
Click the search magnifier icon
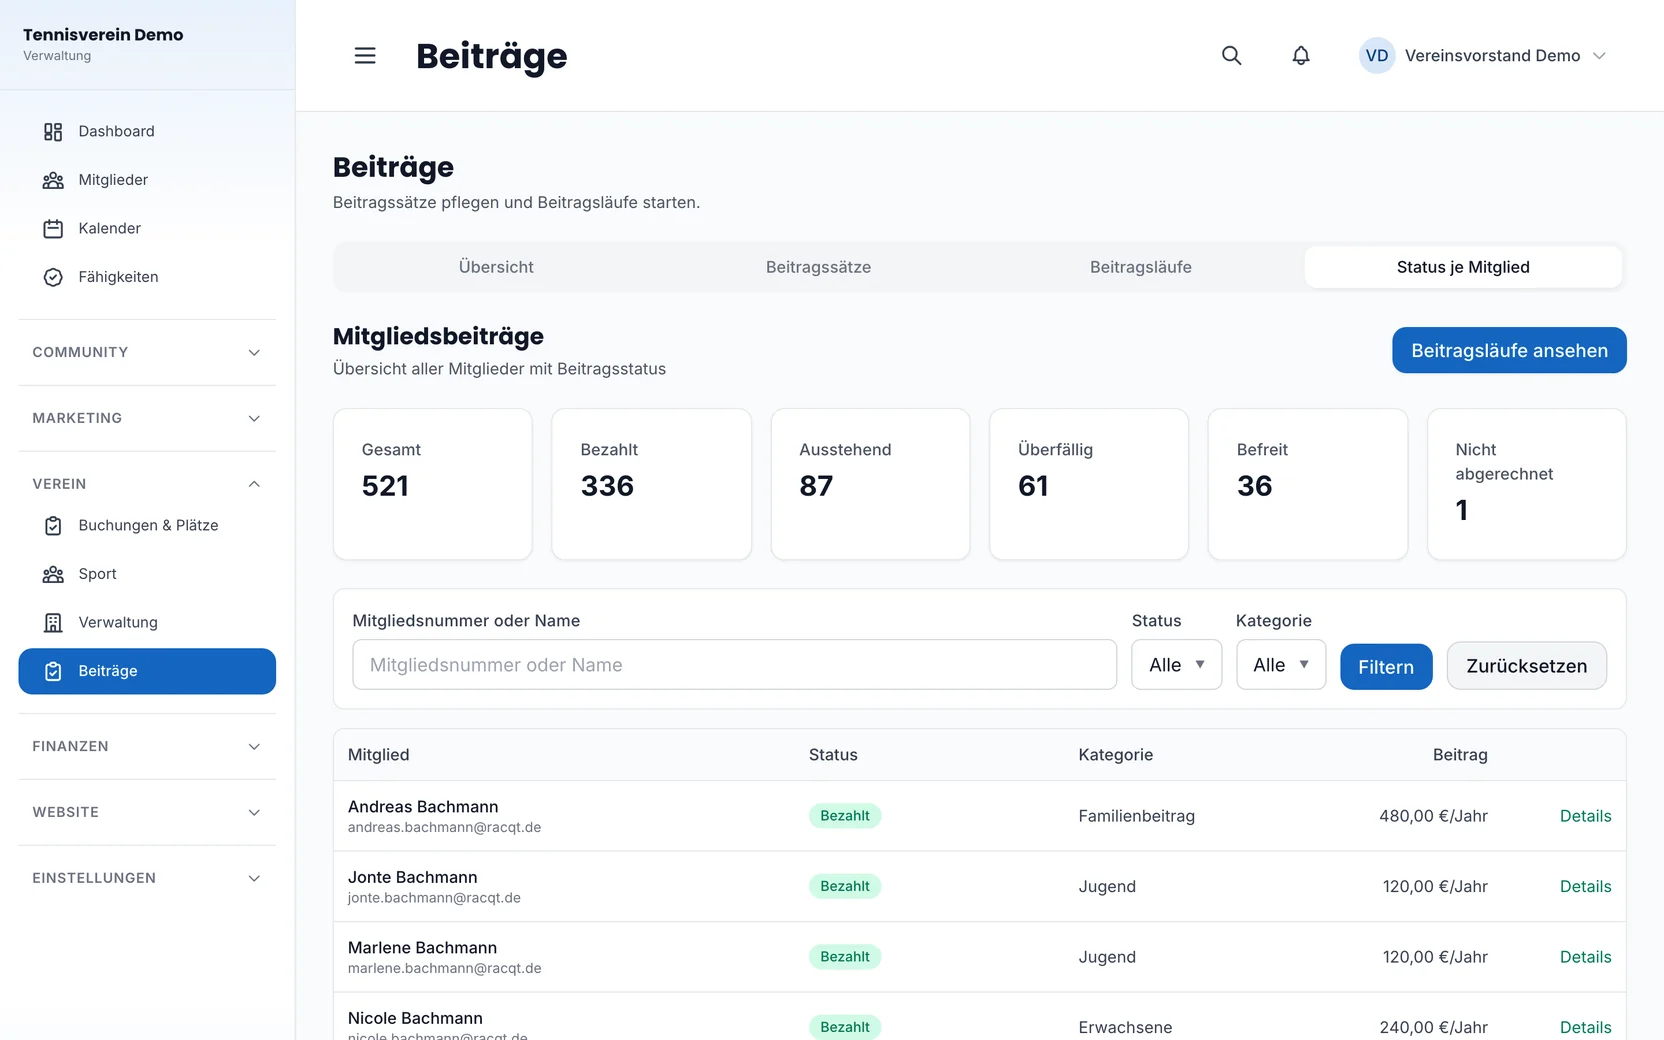click(1231, 56)
